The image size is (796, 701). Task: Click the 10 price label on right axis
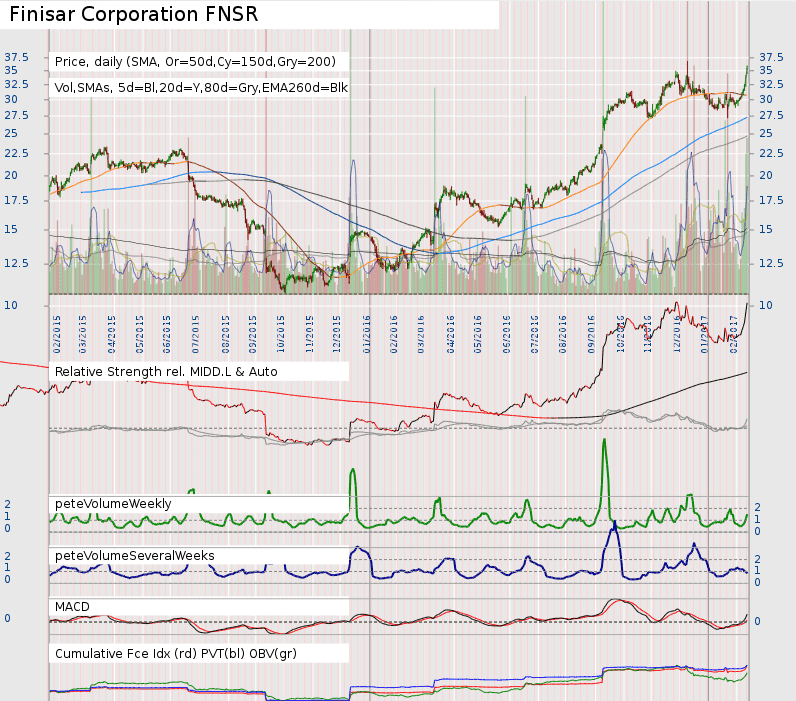pyautogui.click(x=766, y=306)
